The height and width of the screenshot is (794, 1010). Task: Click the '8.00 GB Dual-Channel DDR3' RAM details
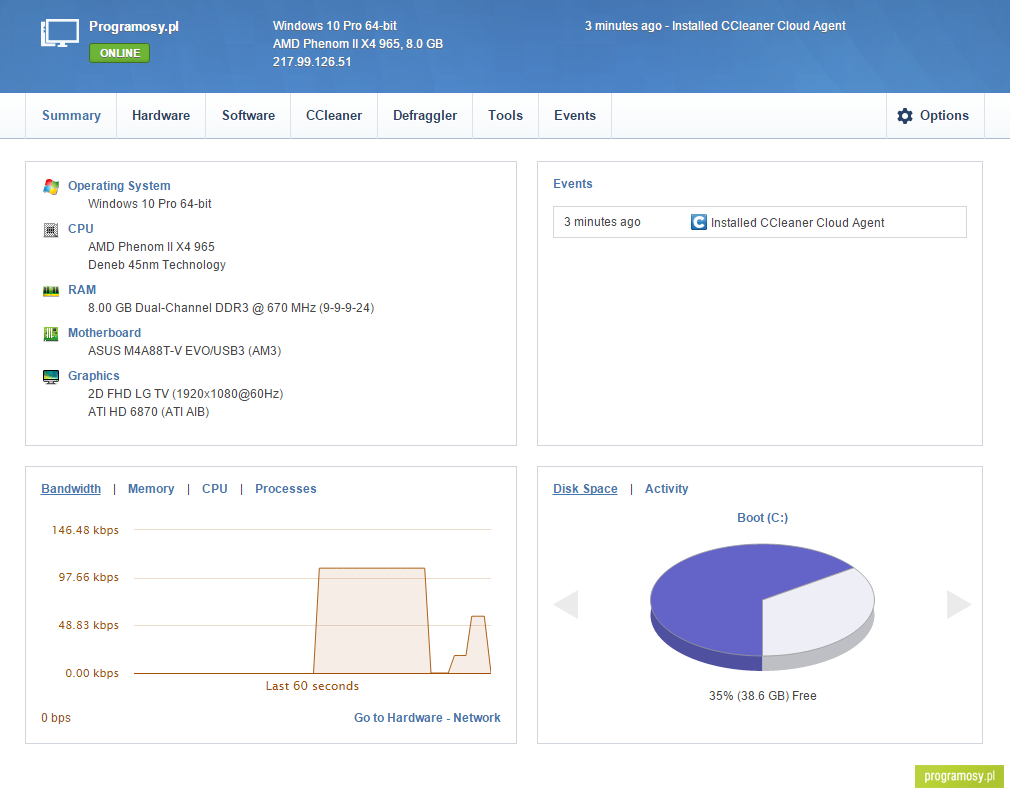231,308
